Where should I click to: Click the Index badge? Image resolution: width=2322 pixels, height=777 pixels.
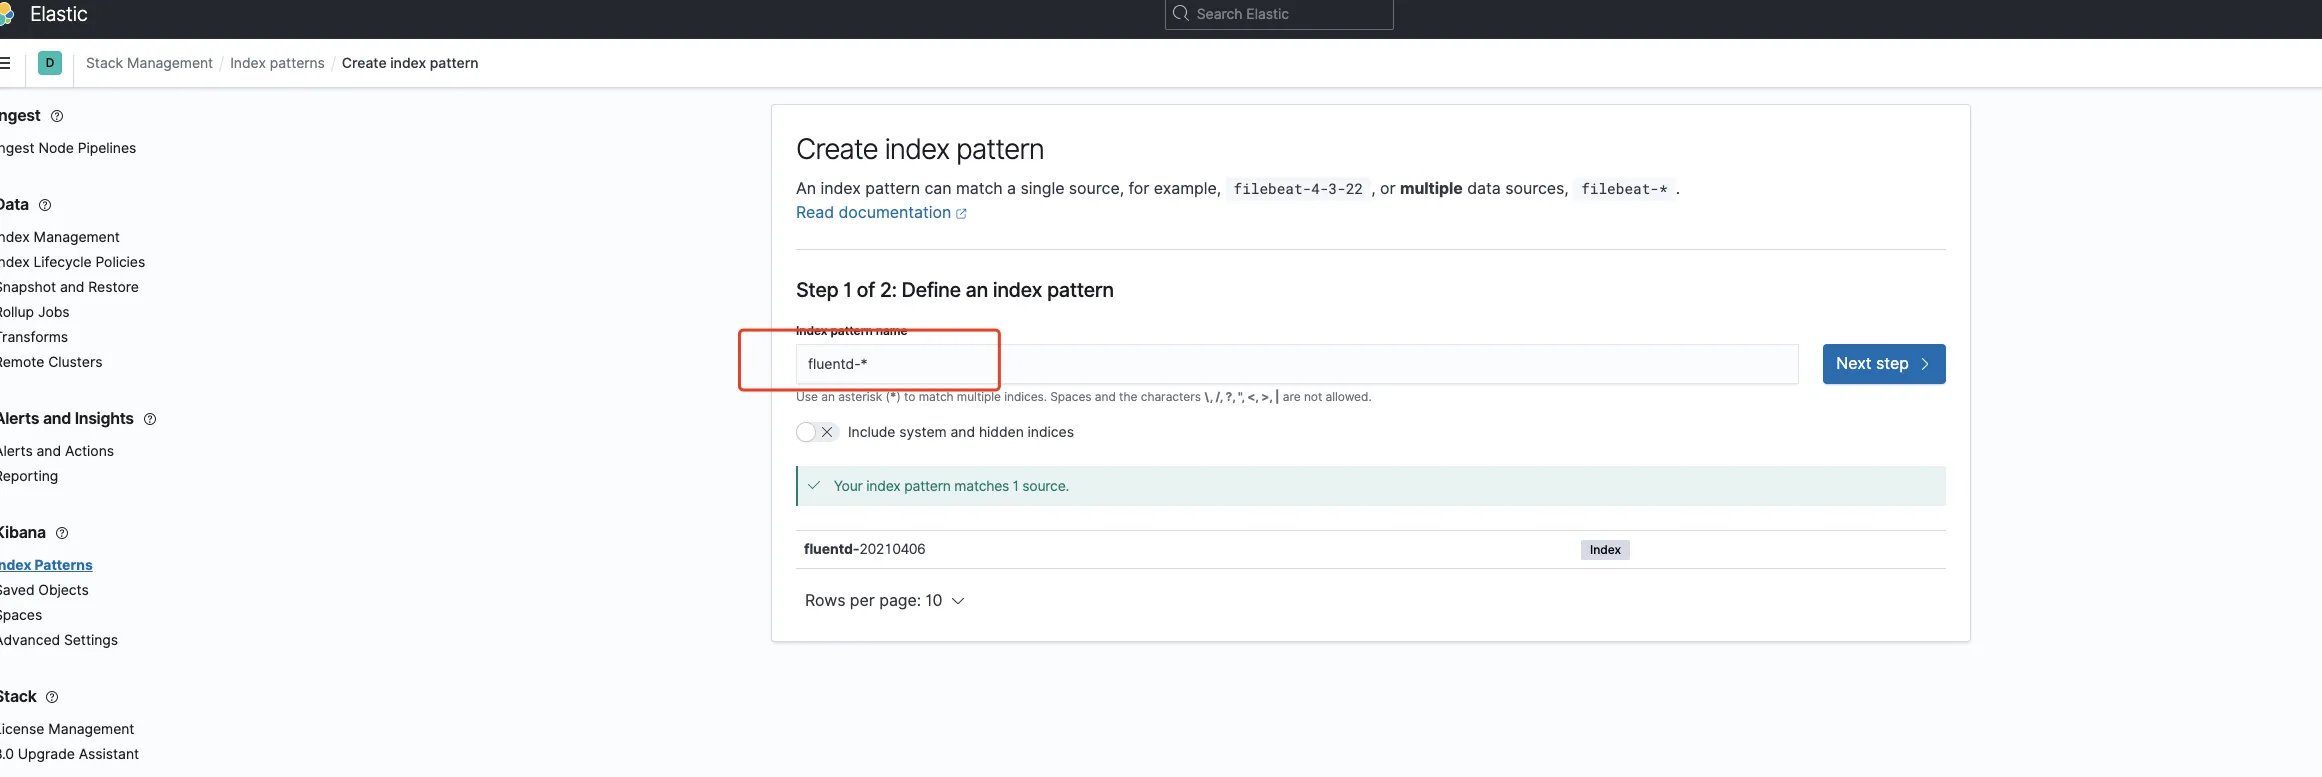(x=1605, y=550)
